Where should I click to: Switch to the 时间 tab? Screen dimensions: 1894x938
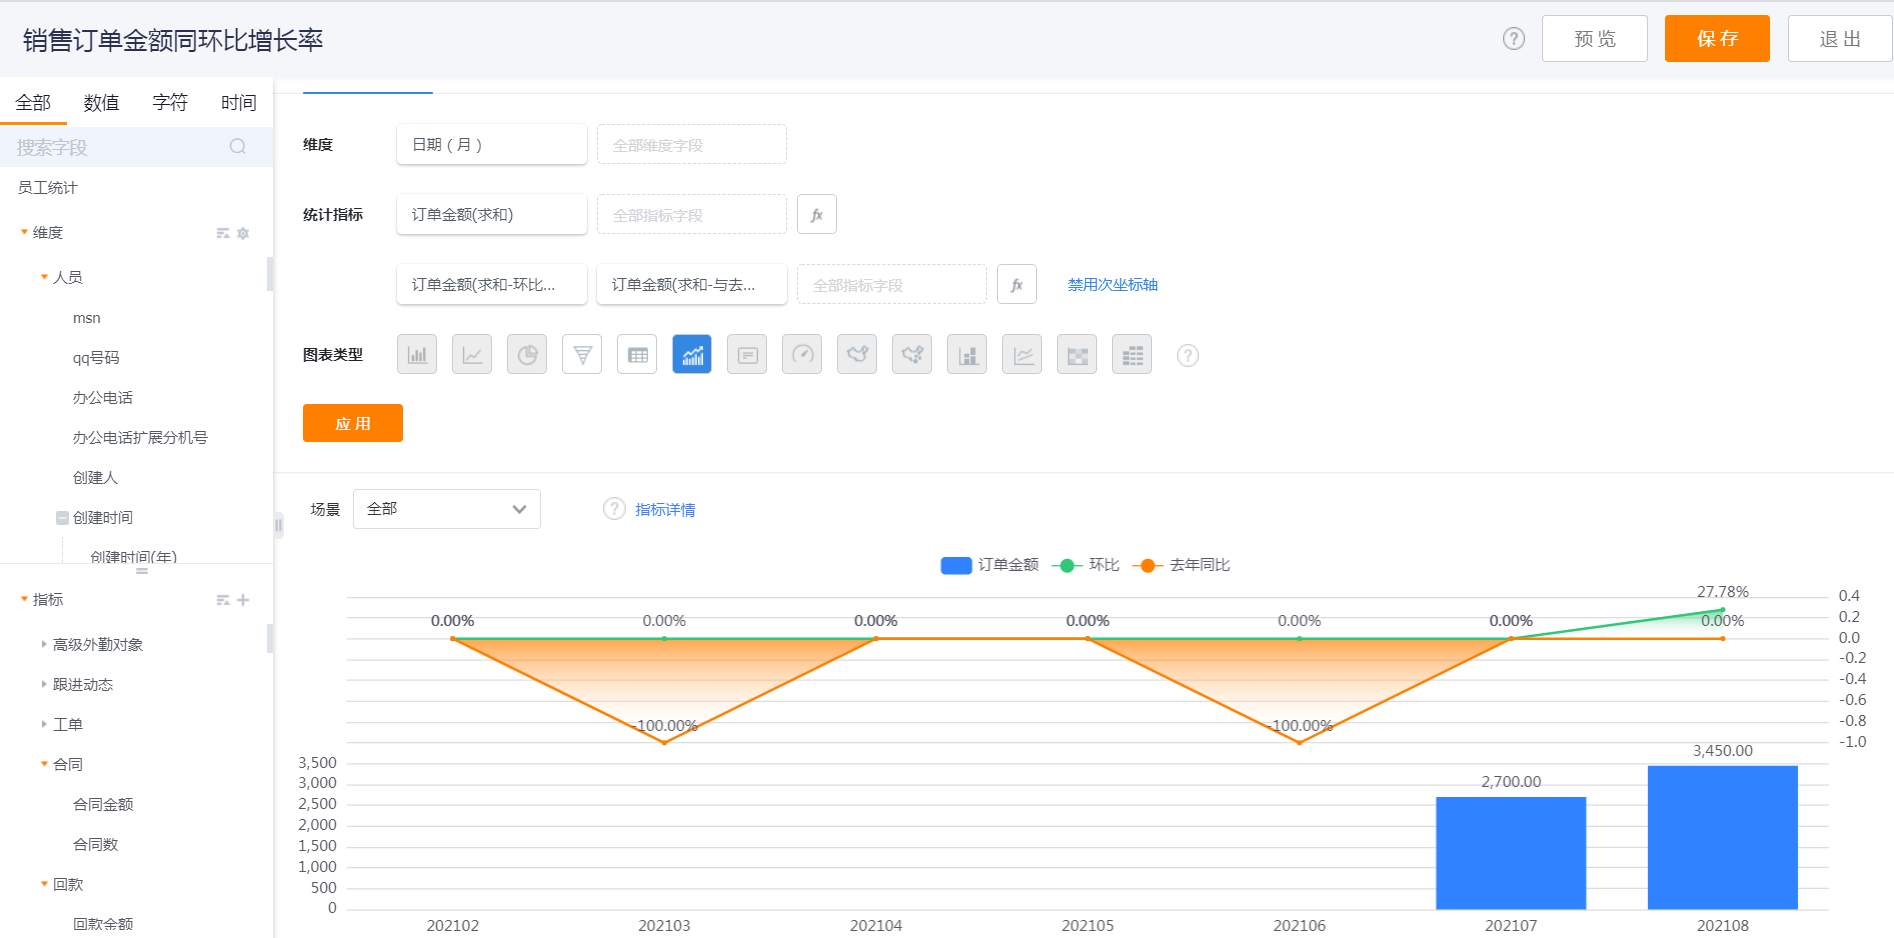click(x=238, y=103)
